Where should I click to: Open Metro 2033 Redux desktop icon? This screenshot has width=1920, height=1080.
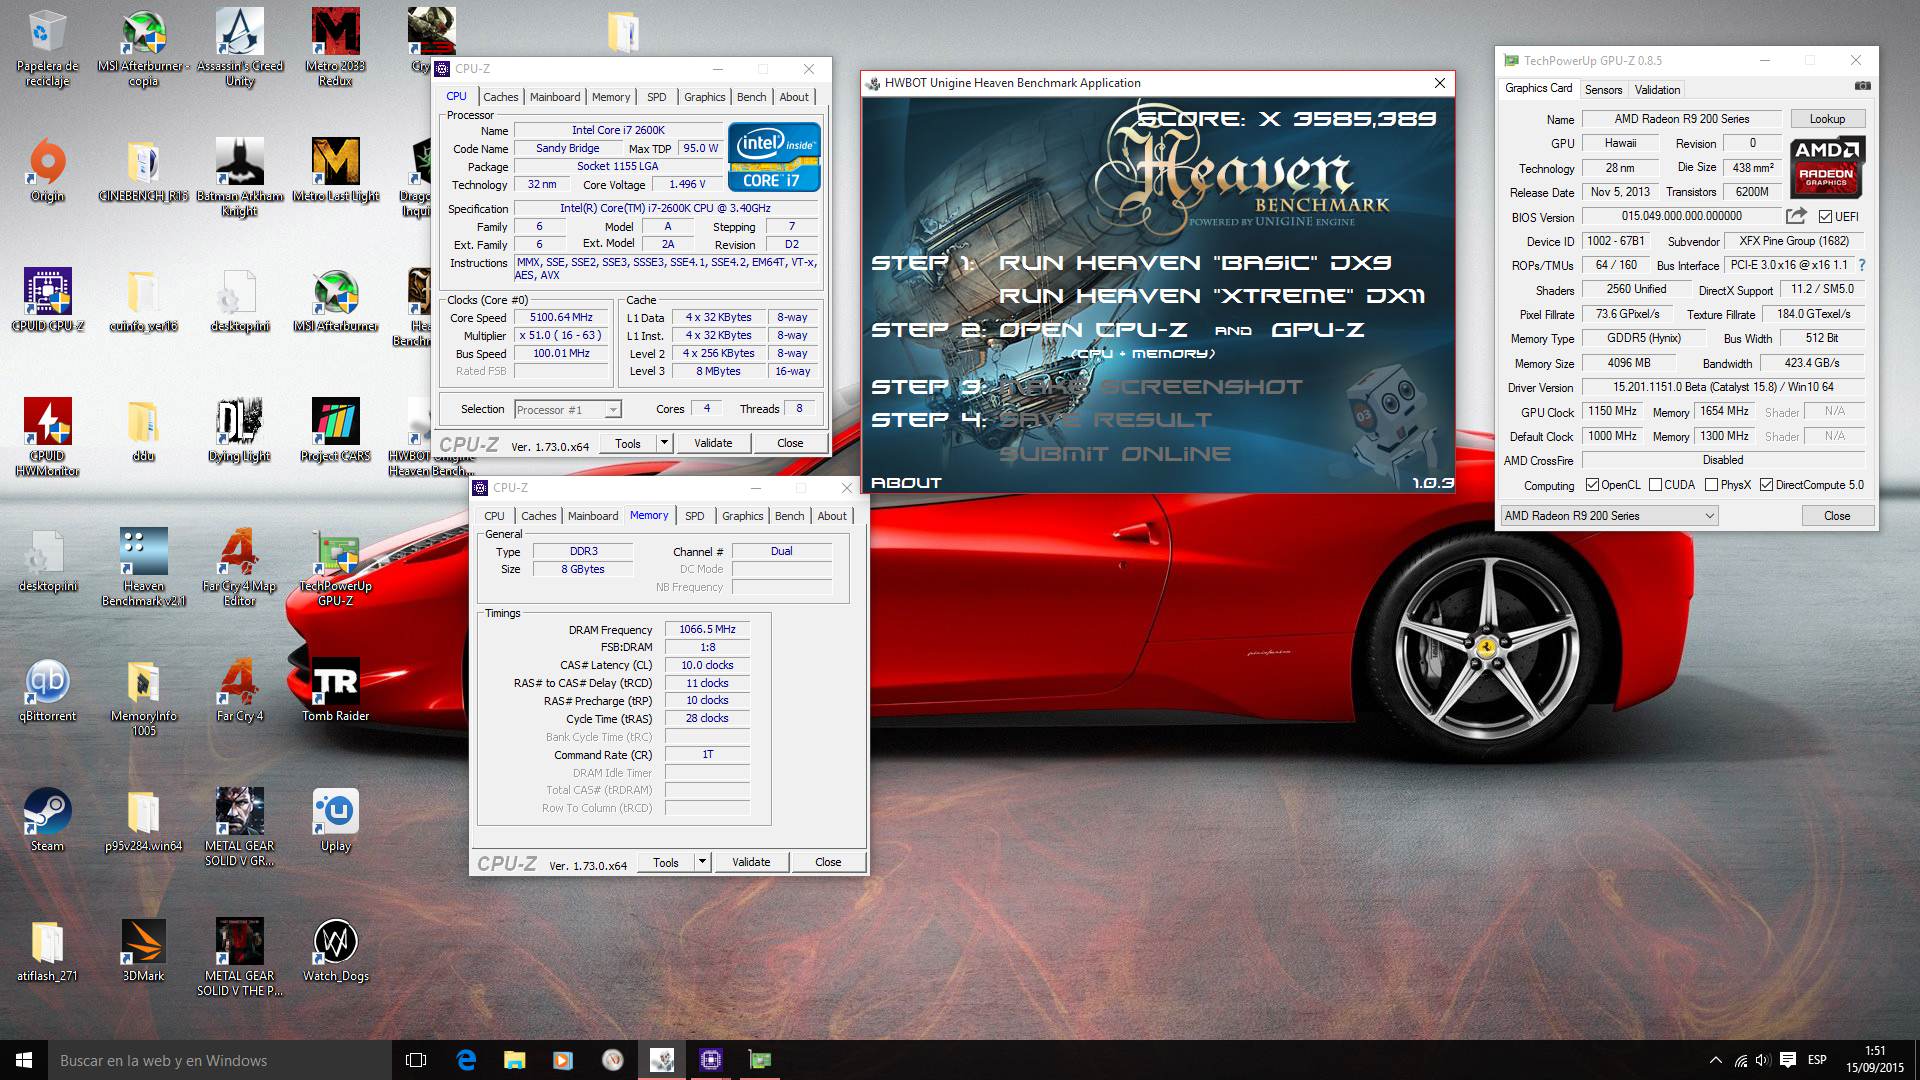click(x=336, y=48)
